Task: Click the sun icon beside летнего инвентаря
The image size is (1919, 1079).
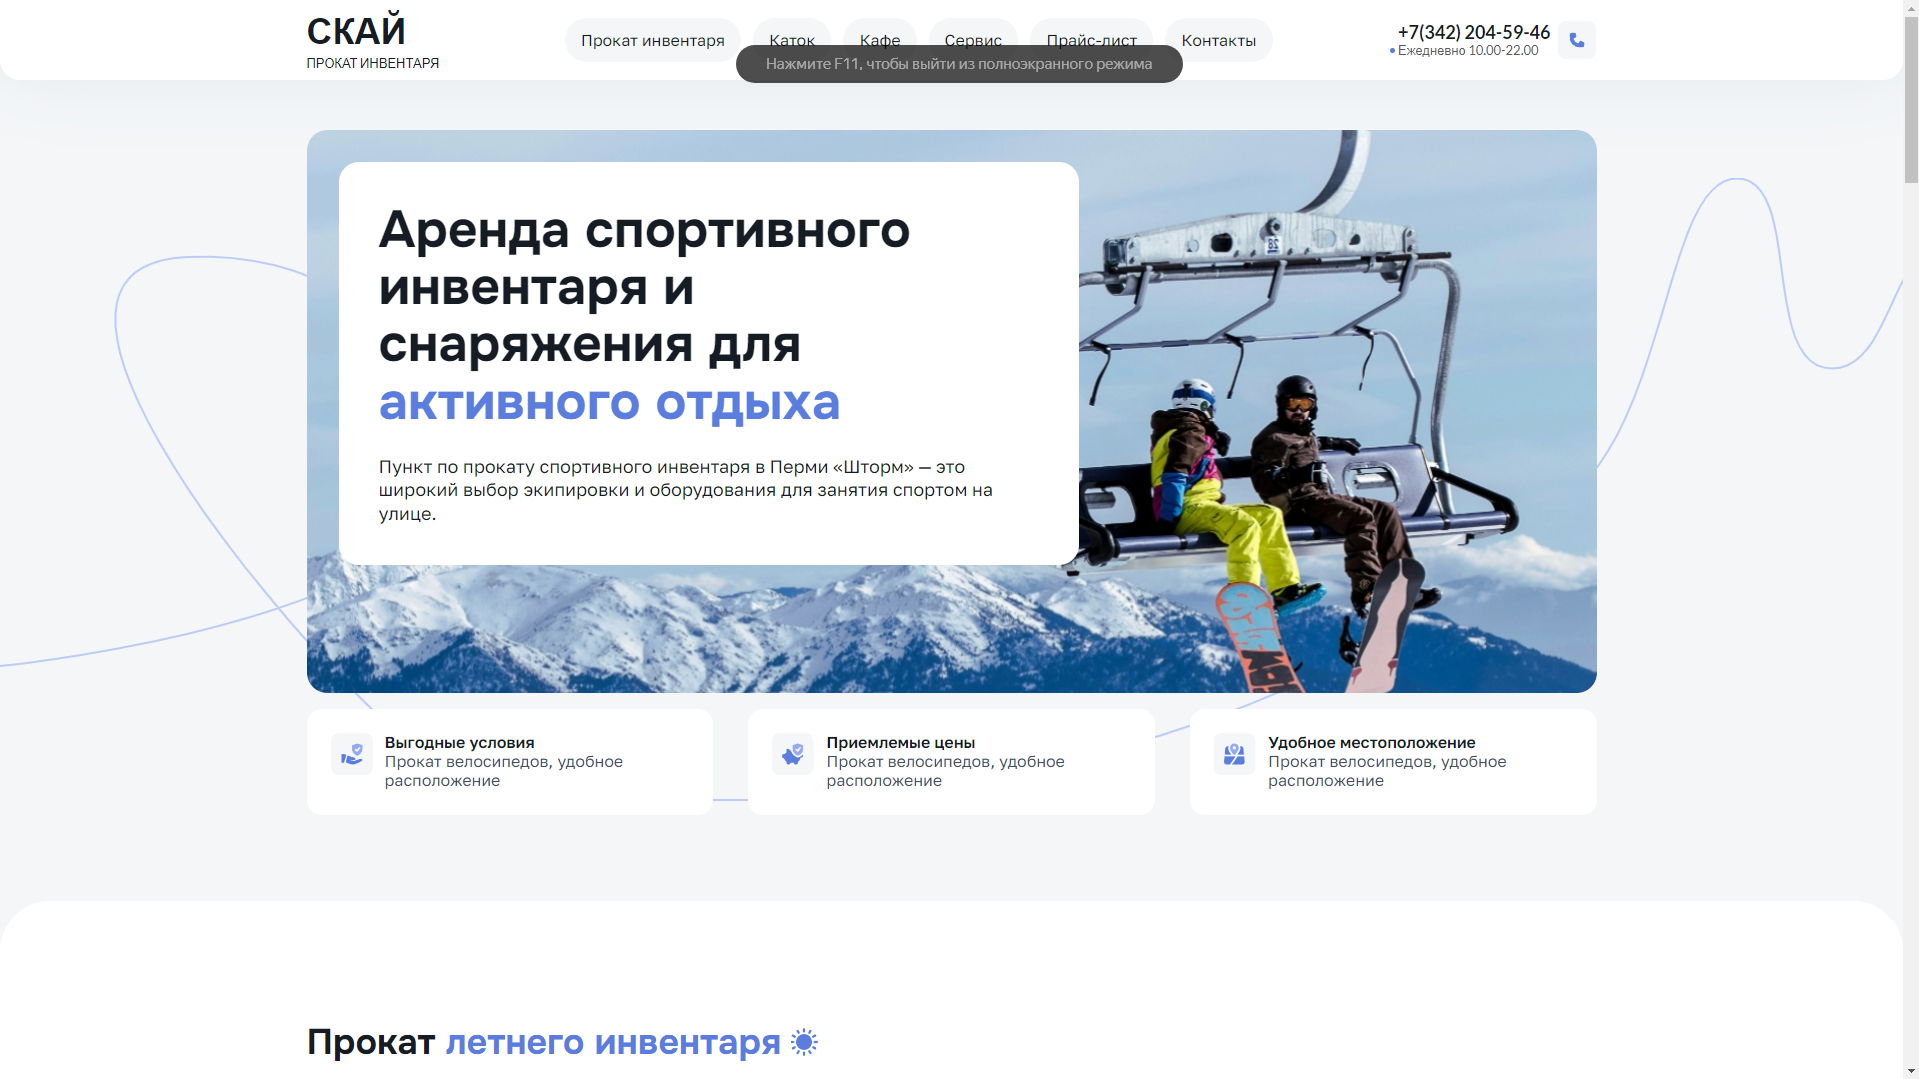Action: tap(804, 1042)
